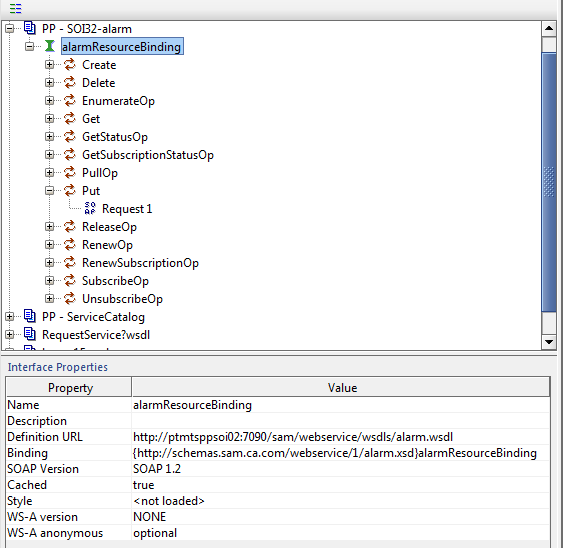Click the Create operation arrows icon

[x=70, y=64]
